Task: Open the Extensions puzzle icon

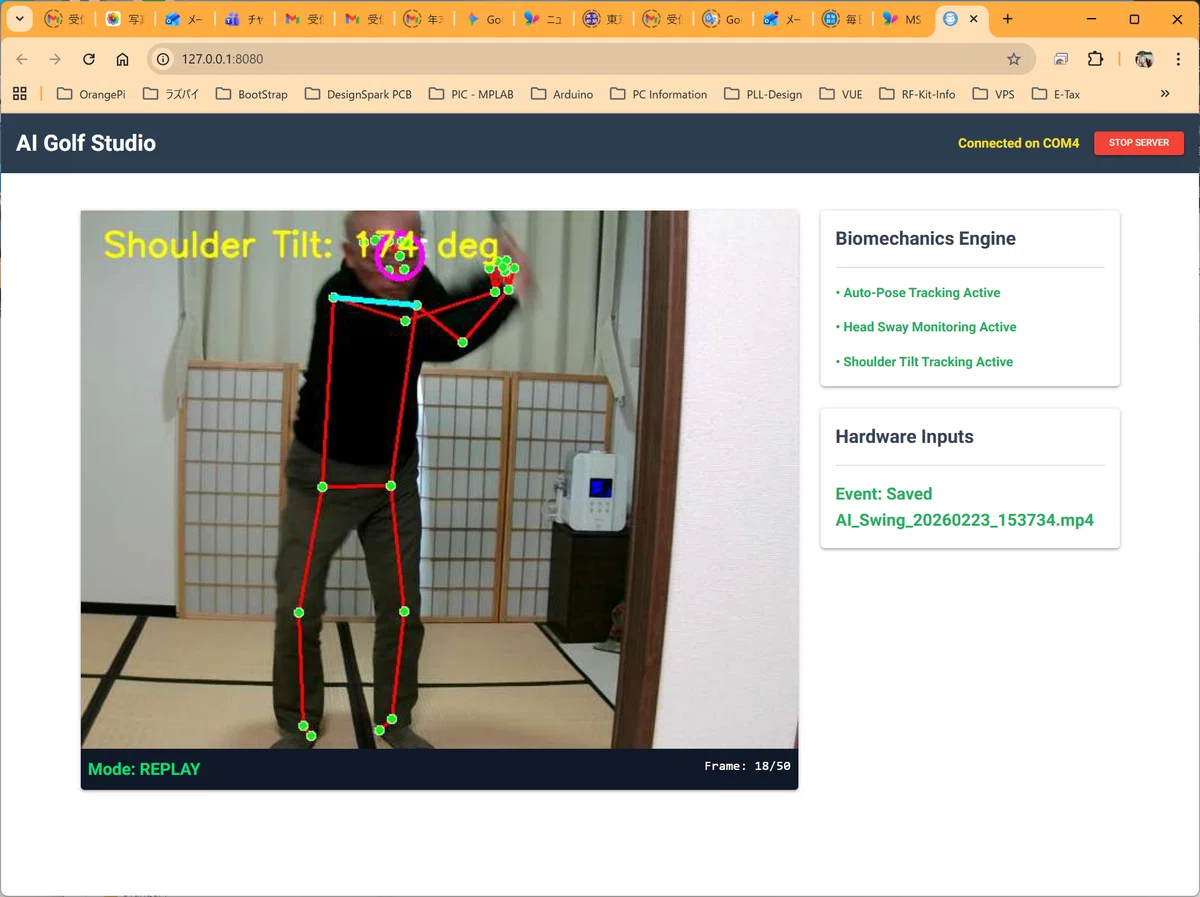Action: pos(1095,59)
